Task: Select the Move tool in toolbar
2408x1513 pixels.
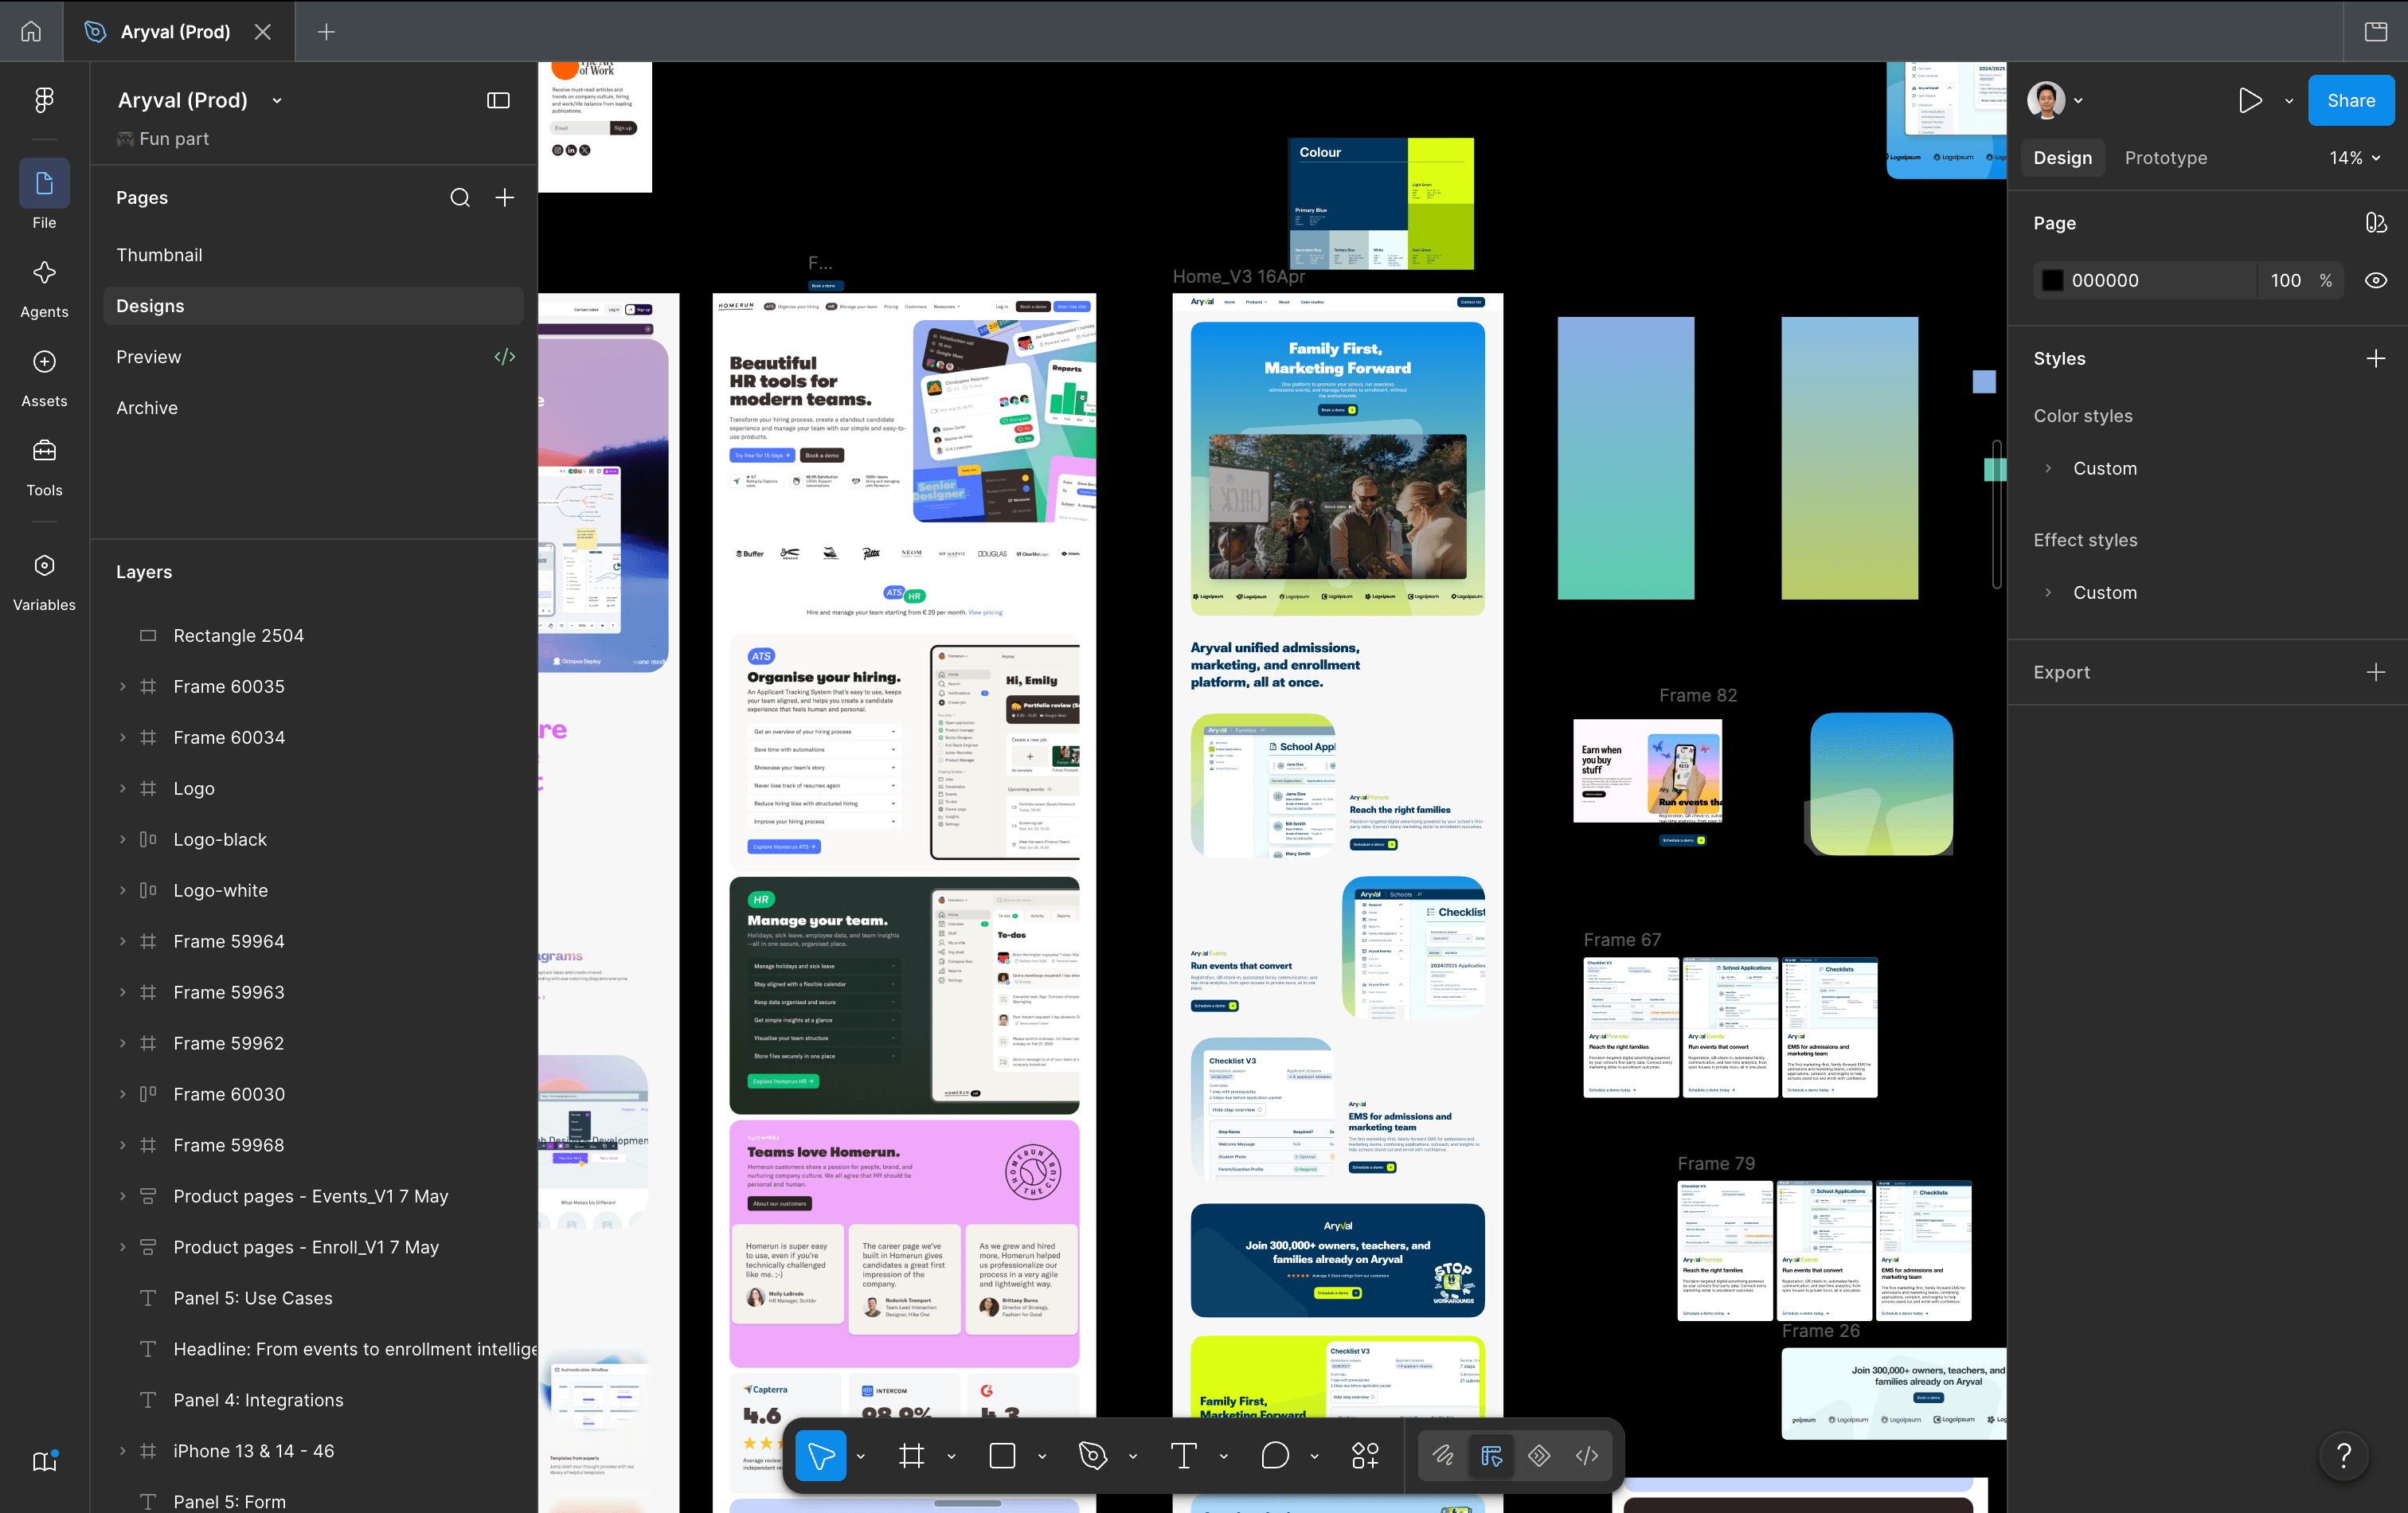Action: pyautogui.click(x=821, y=1455)
